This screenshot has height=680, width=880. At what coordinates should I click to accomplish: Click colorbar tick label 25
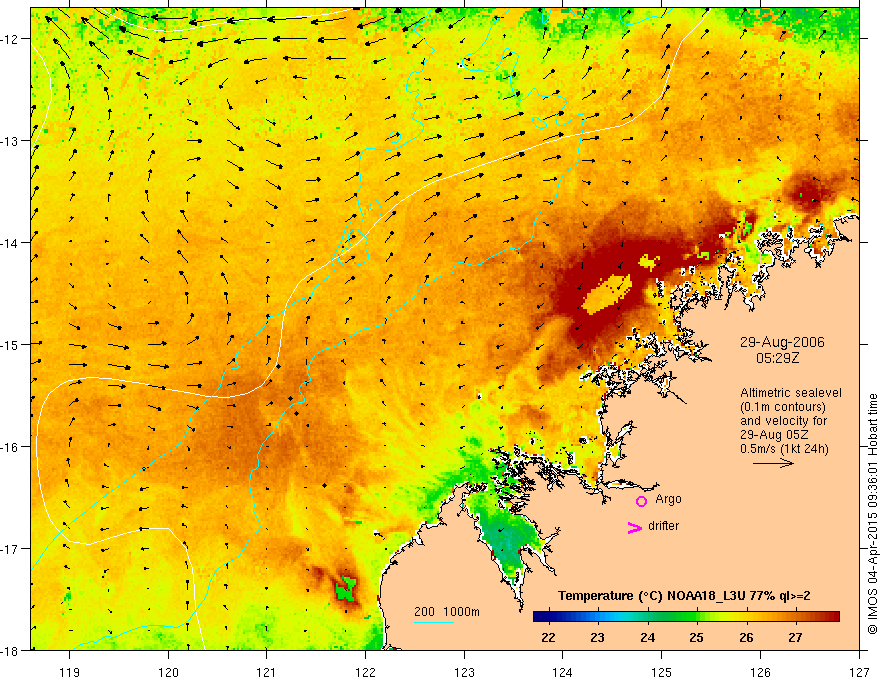click(696, 637)
